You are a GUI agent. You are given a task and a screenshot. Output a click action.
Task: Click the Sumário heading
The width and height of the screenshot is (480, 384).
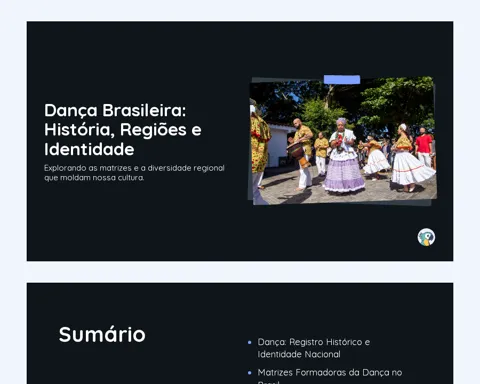[x=102, y=334]
